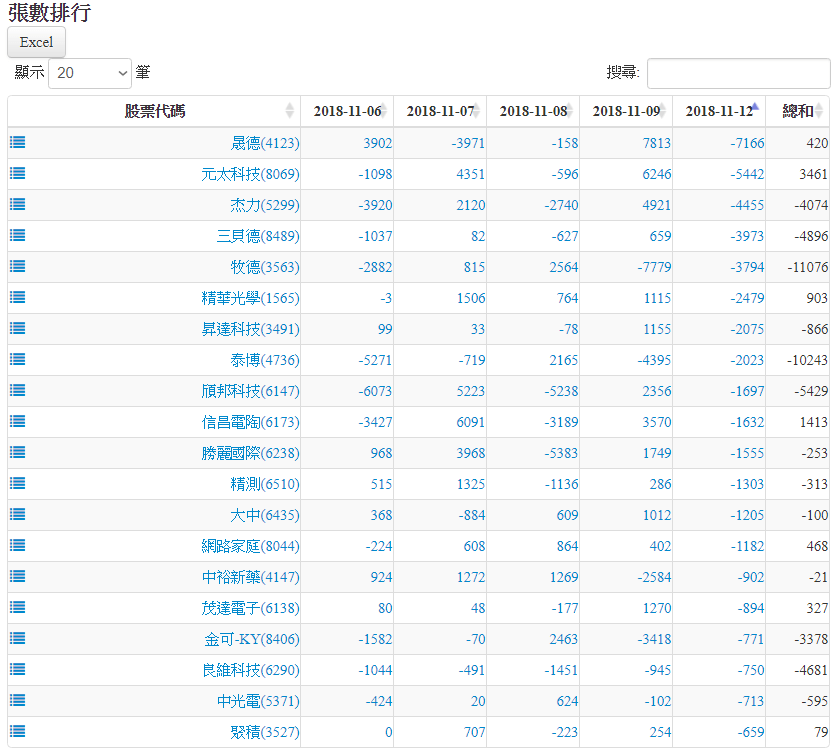Click the list icon beside 元太科技(8069)
838x752 pixels.
point(17,173)
